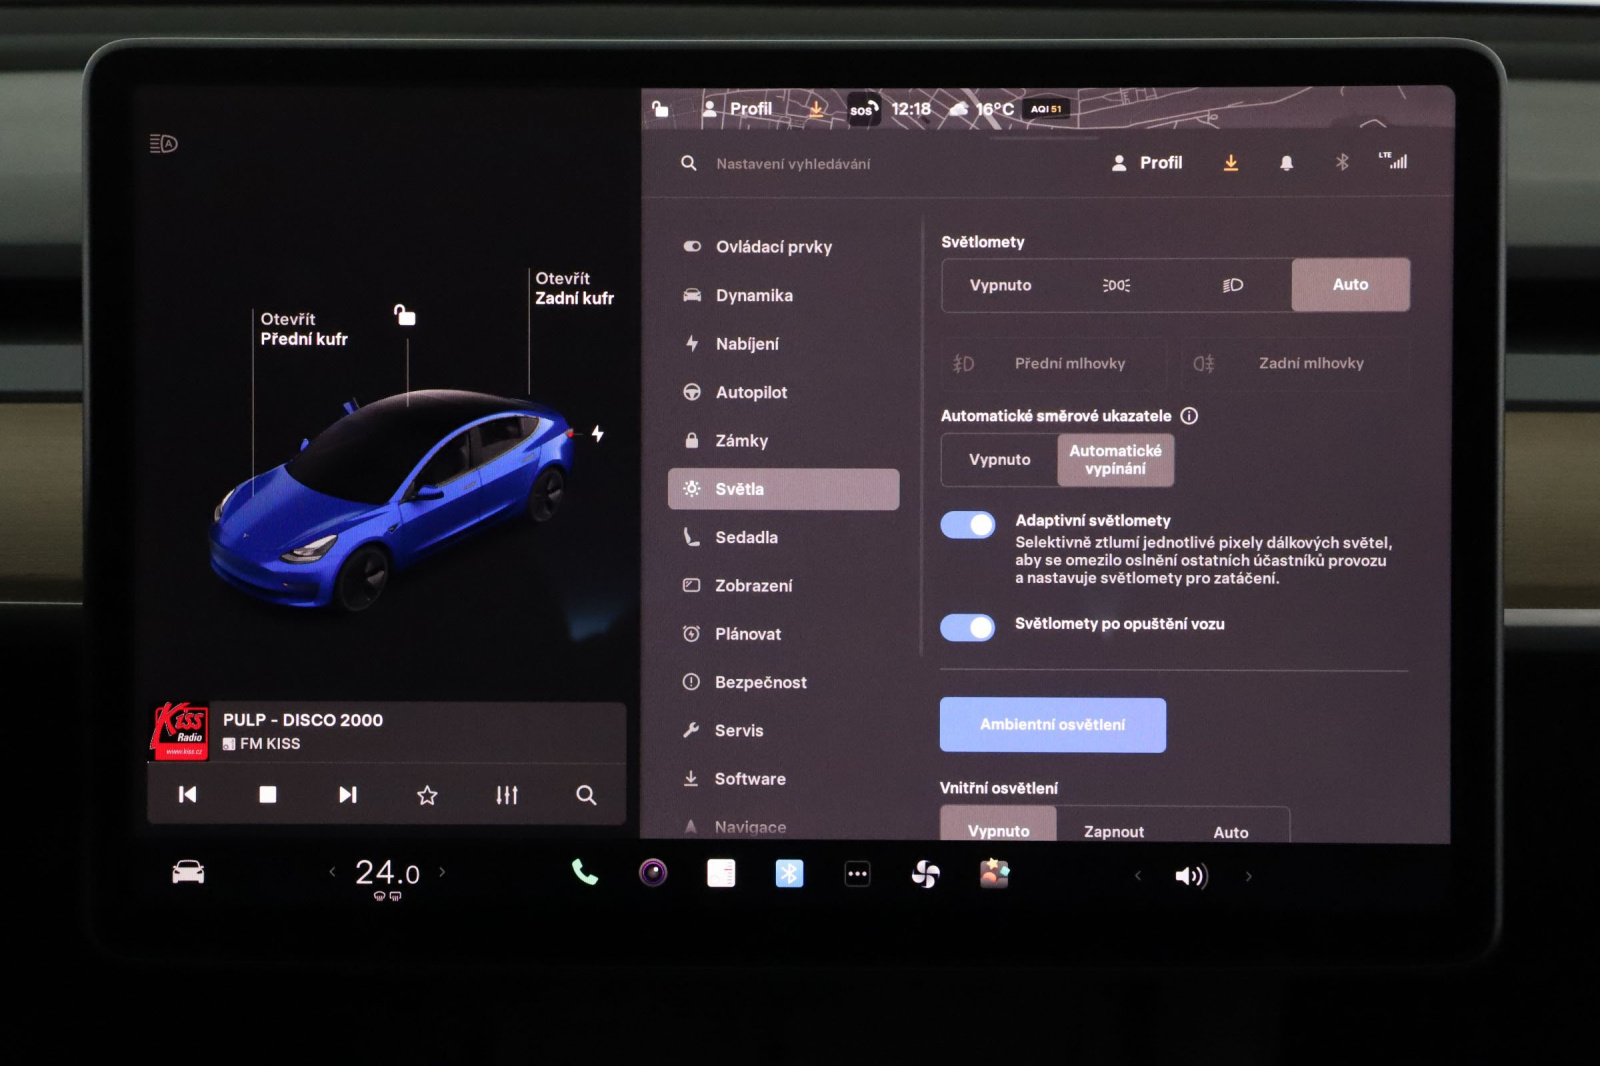Set Vnitřní osvětlení to Zapnout
The image size is (1600, 1066).
coord(1113,831)
